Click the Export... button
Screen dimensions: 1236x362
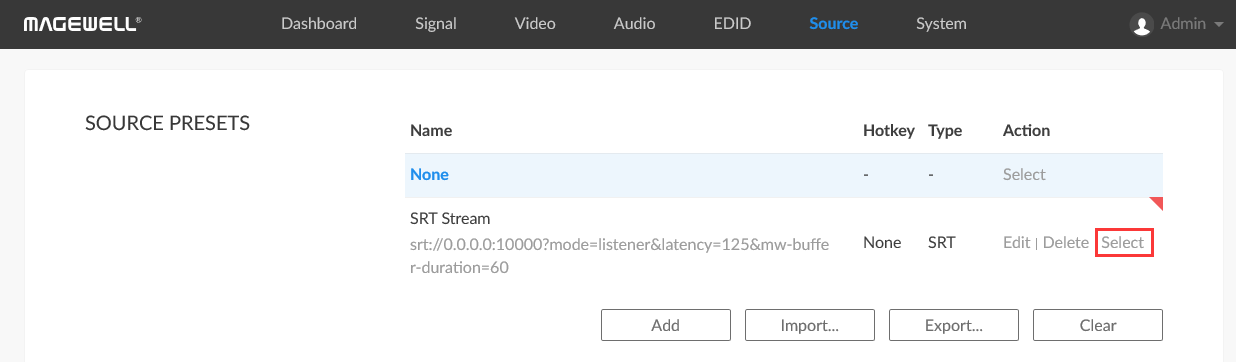coord(954,325)
